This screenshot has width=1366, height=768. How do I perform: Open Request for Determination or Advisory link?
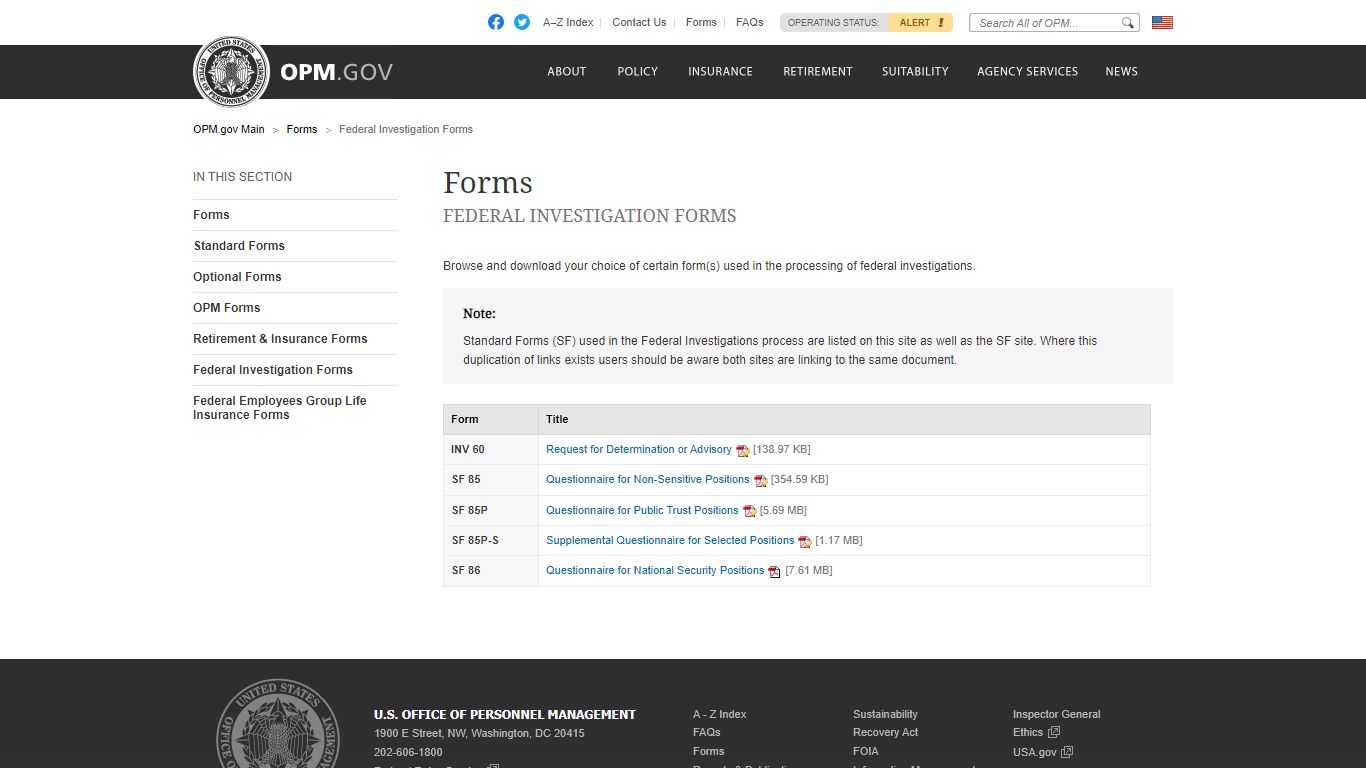click(638, 450)
